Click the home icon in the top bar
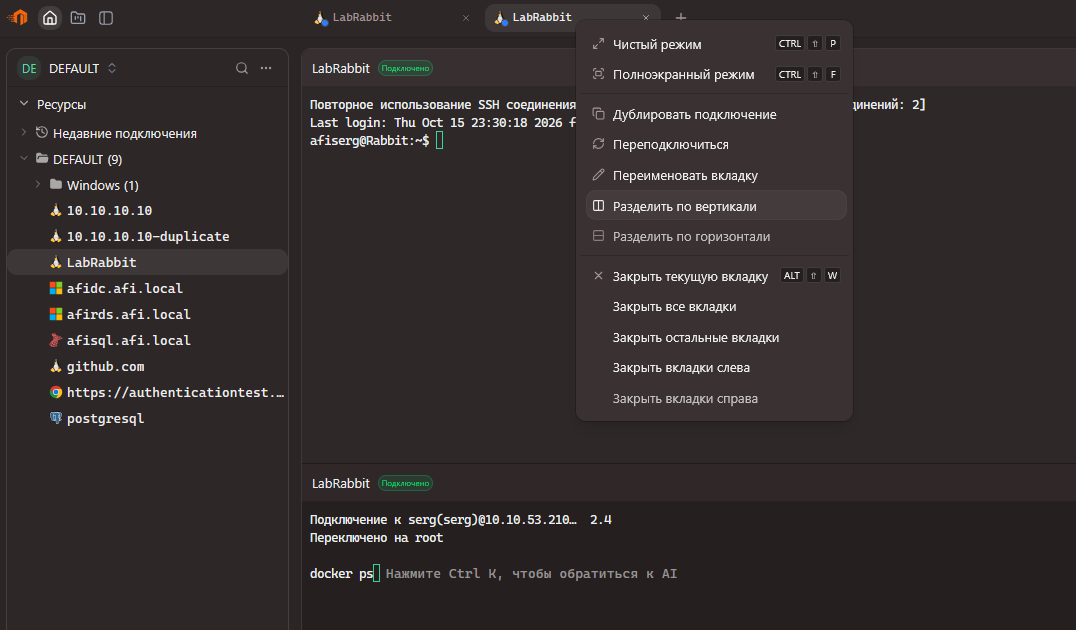 click(x=50, y=18)
